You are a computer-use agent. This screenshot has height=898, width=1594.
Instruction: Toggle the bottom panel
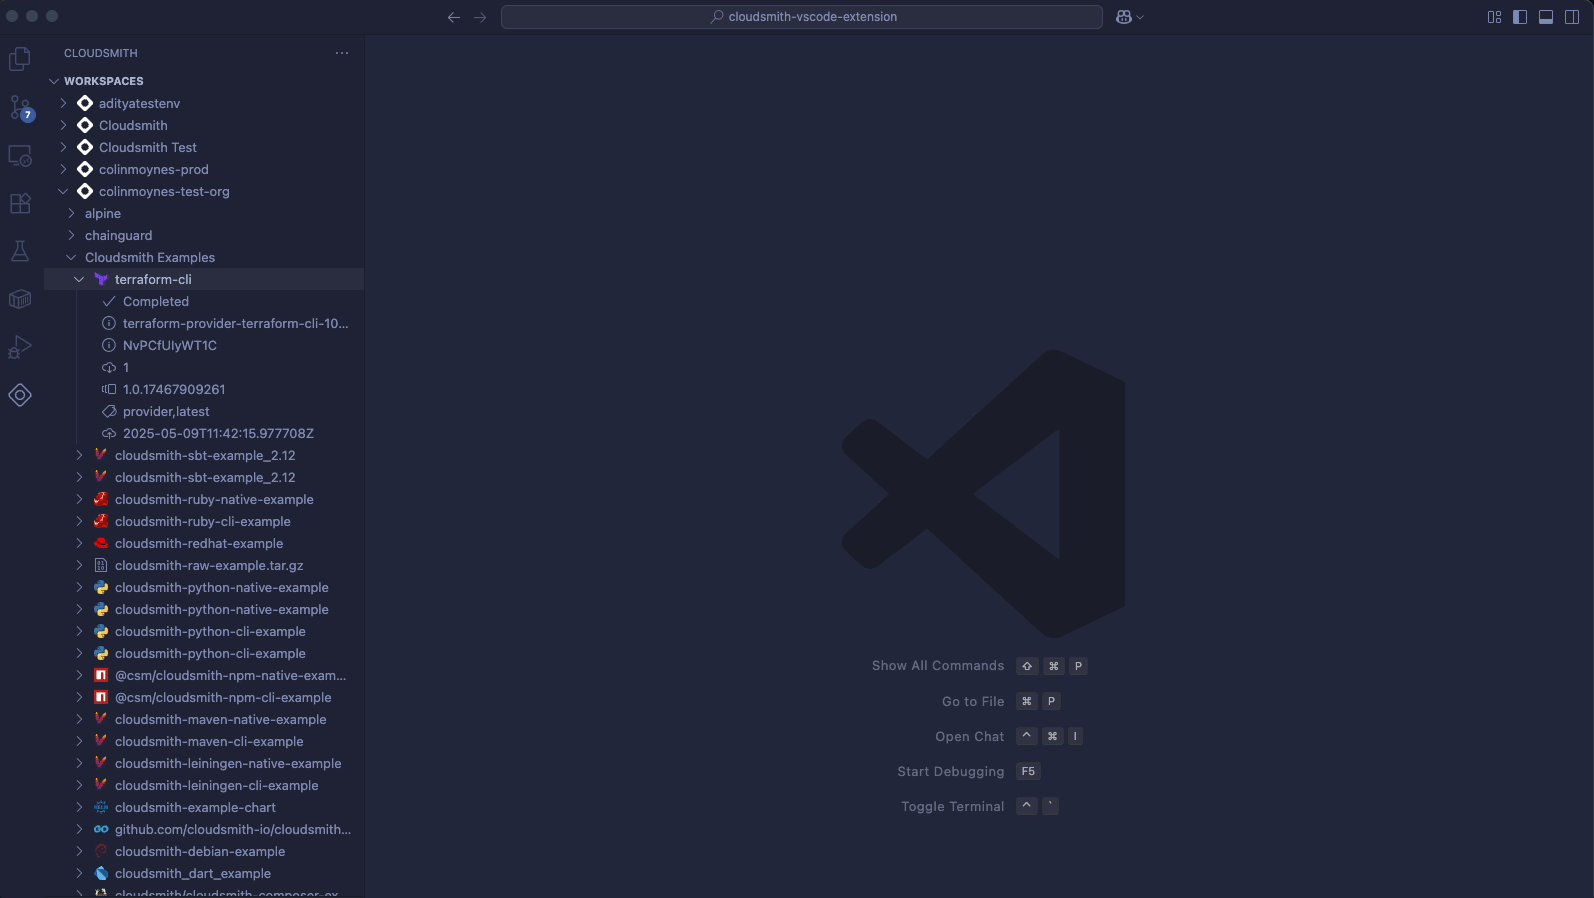(x=1546, y=17)
